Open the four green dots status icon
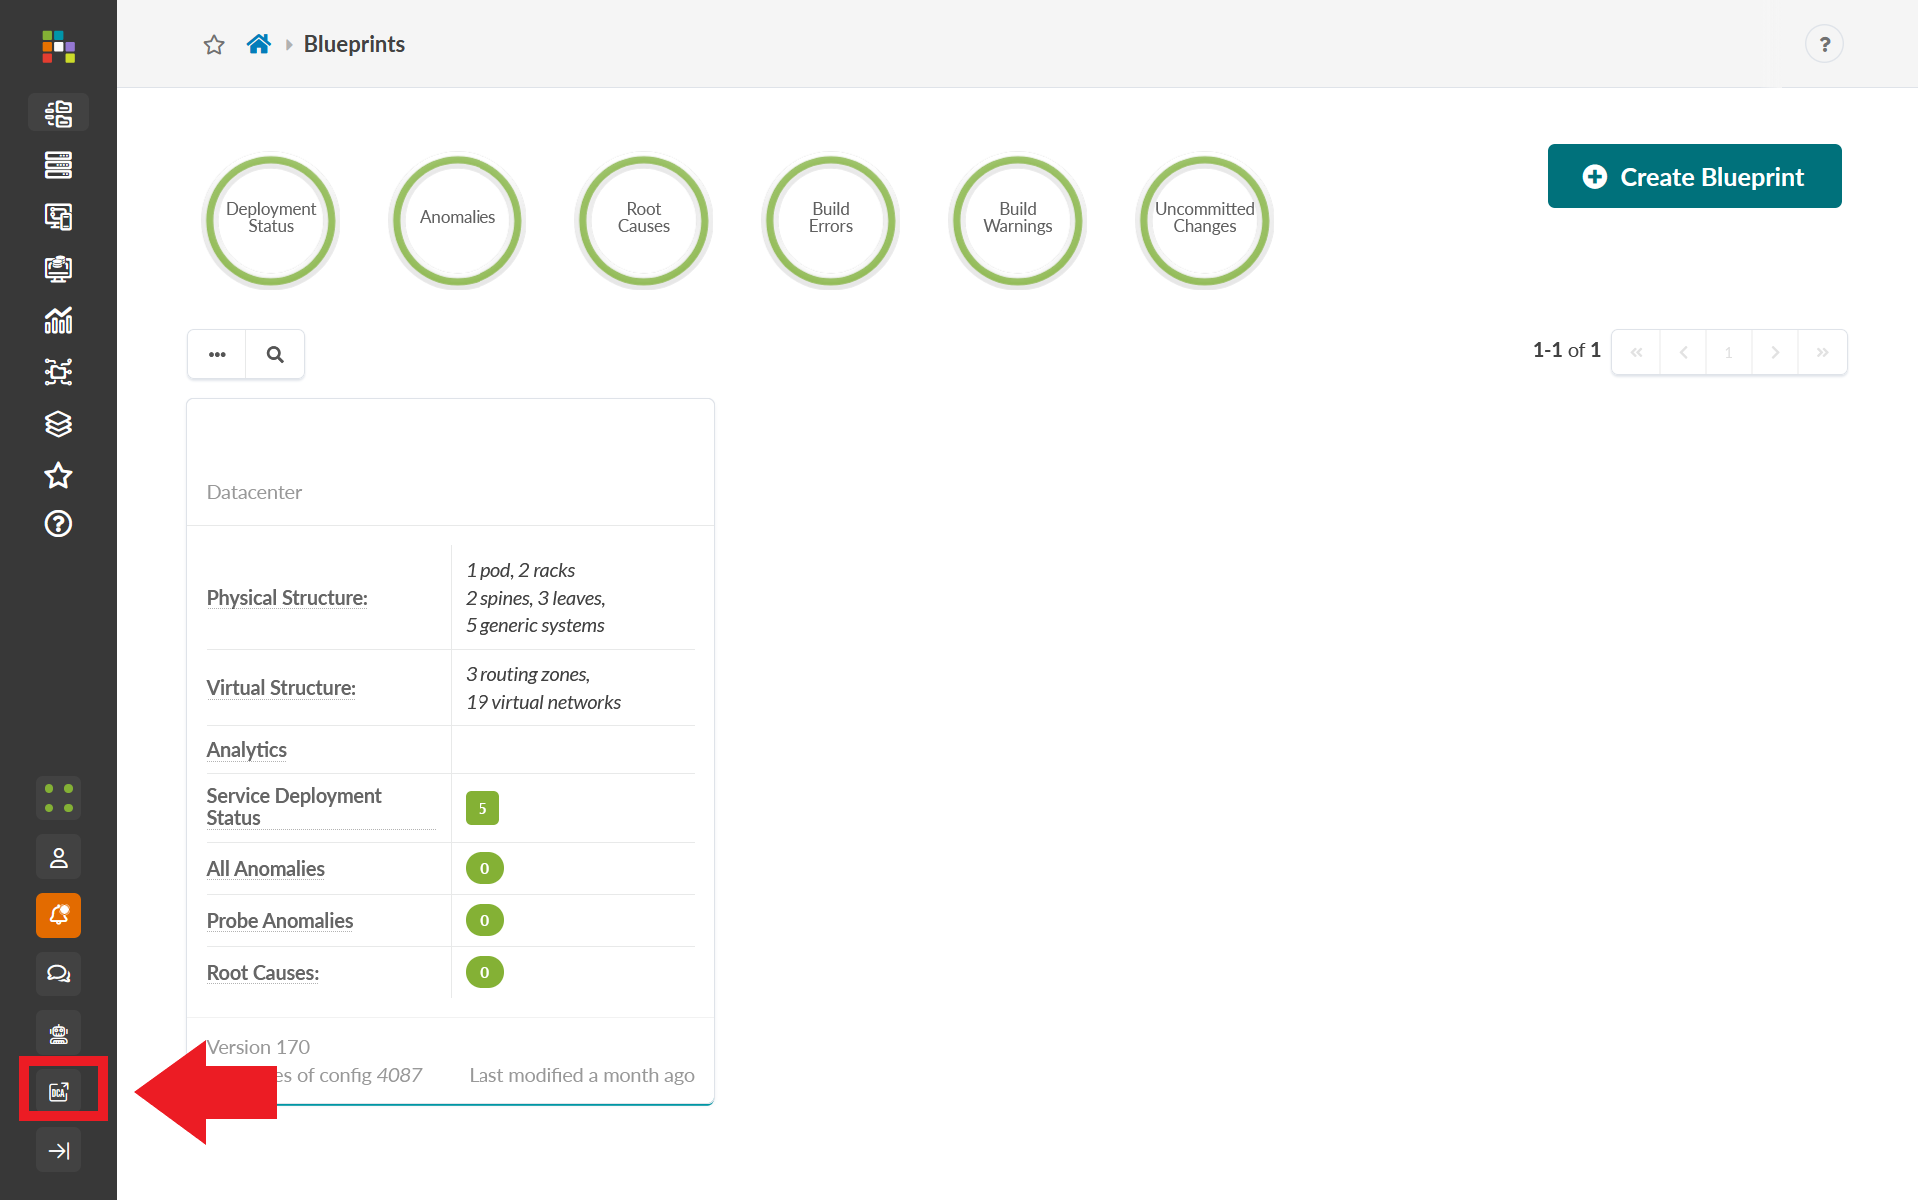Screen dimensions: 1918x1200 tap(58, 798)
